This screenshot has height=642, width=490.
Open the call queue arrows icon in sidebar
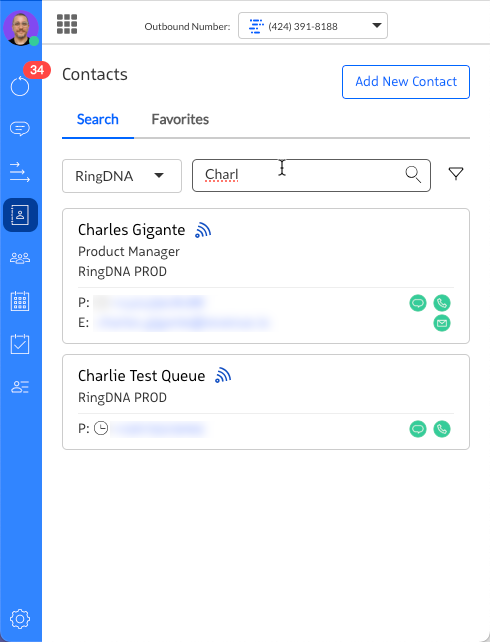(20, 172)
